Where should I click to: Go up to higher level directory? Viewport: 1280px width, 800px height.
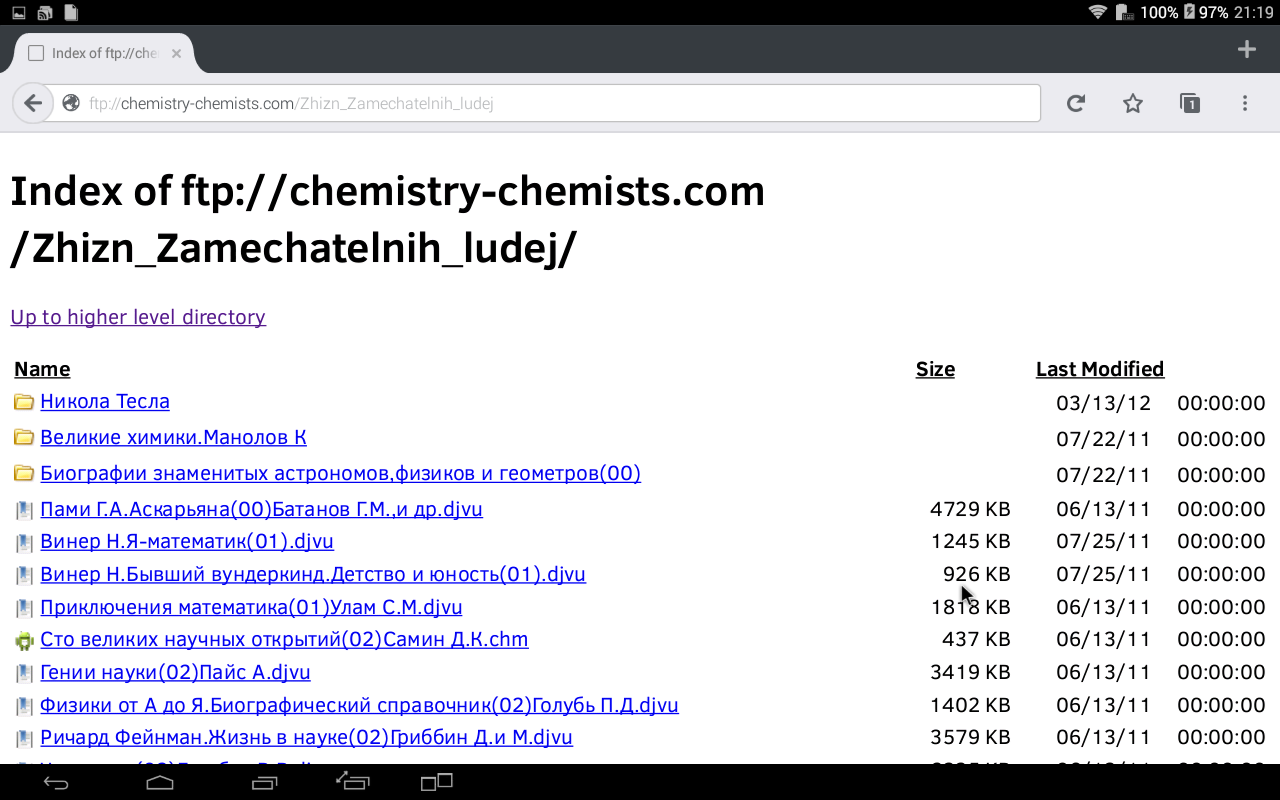coord(138,317)
